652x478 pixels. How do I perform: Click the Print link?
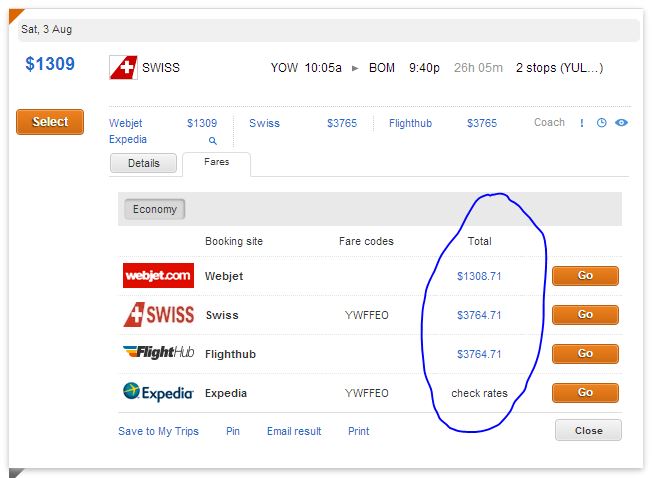pos(358,431)
